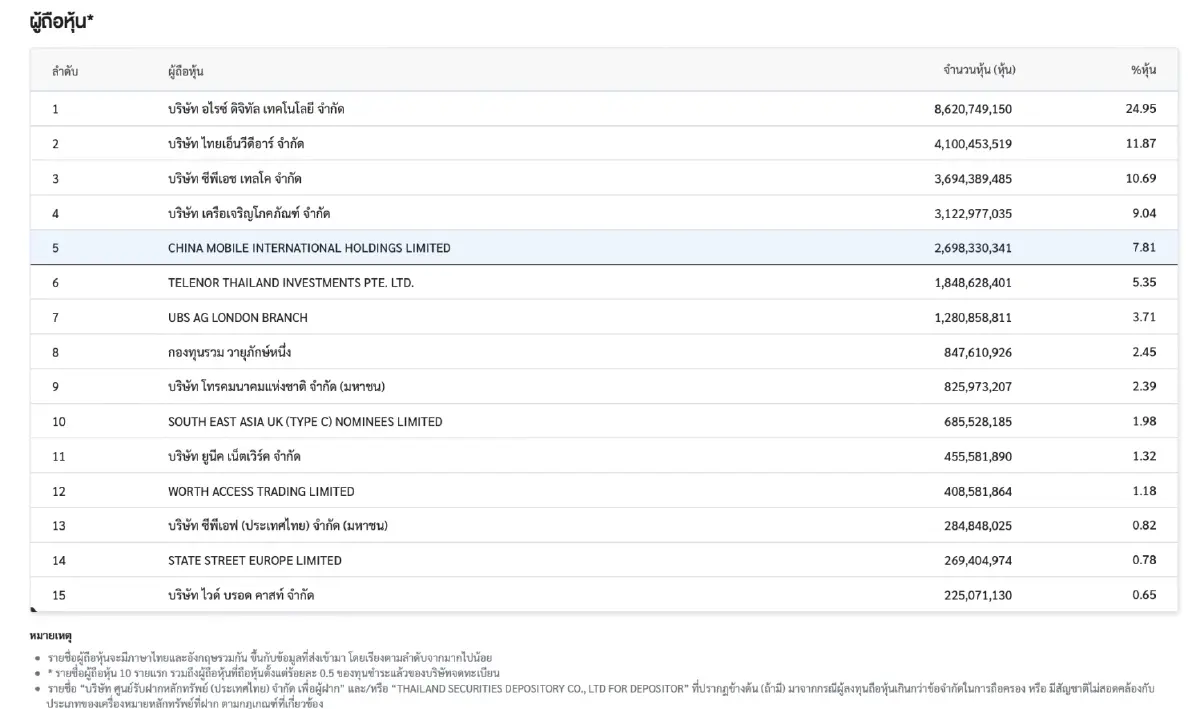
Task: Click percentage 1.32
Action: click(1144, 457)
